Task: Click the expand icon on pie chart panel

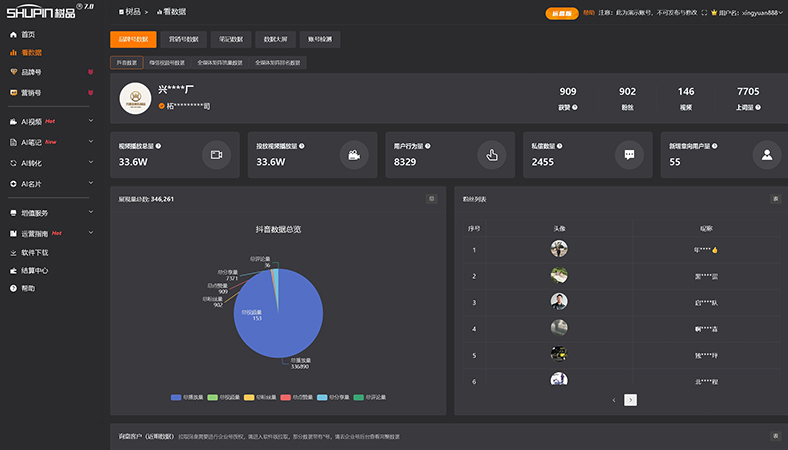Action: tap(432, 199)
